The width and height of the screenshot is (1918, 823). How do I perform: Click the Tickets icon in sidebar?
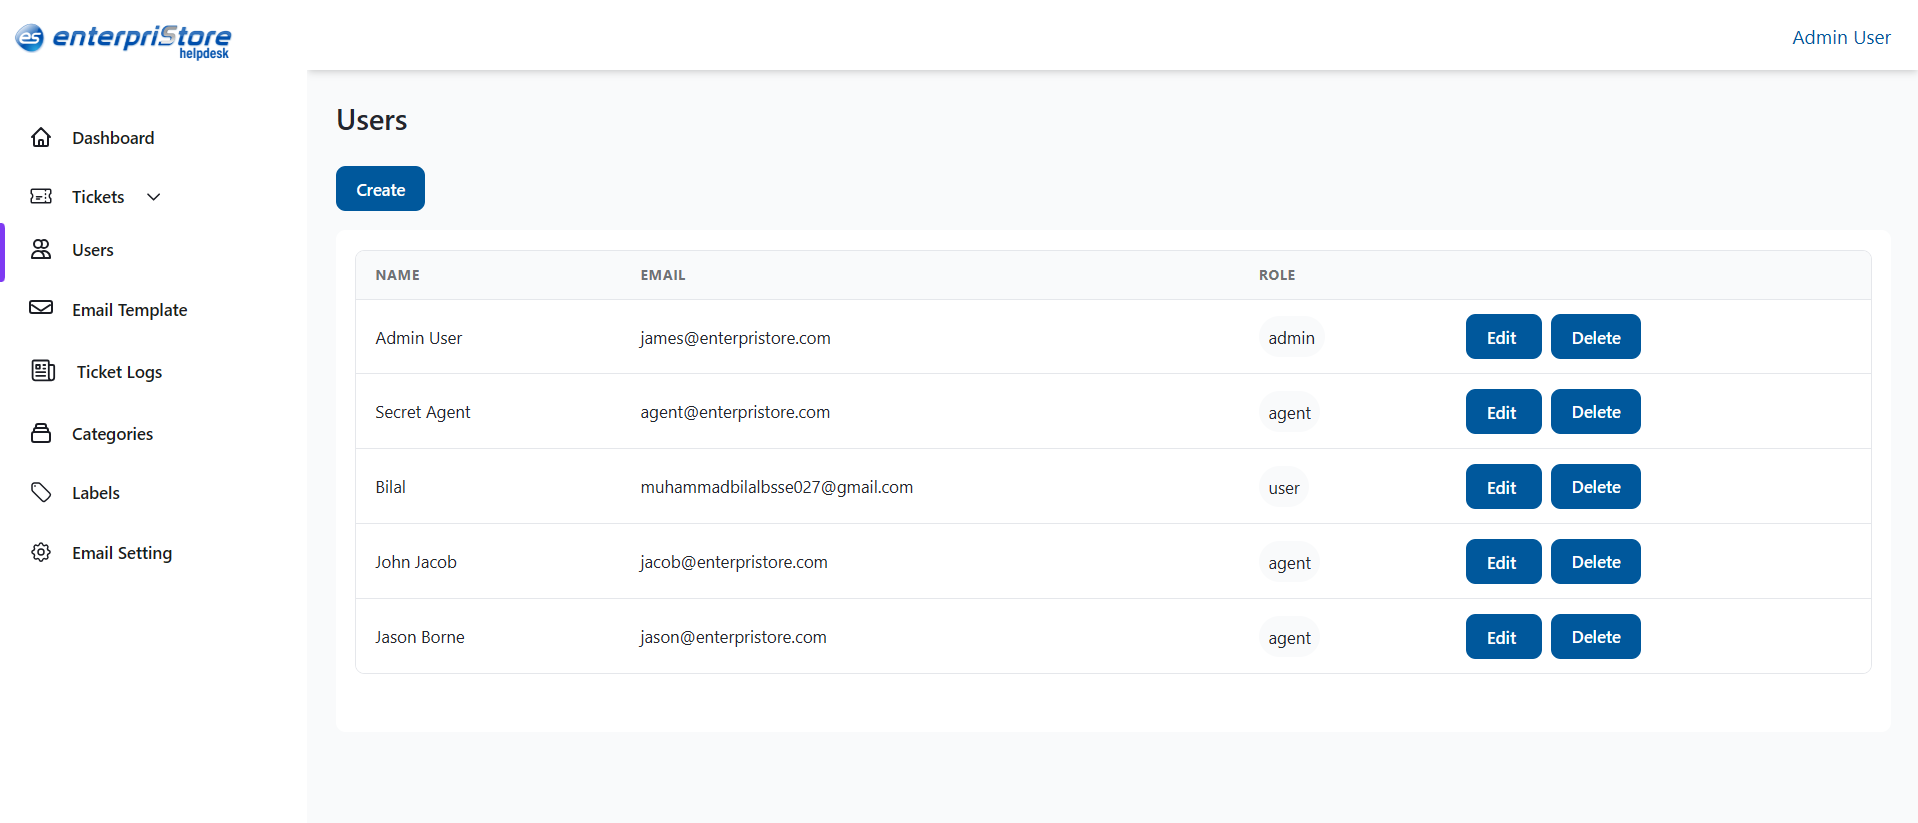pyautogui.click(x=41, y=196)
